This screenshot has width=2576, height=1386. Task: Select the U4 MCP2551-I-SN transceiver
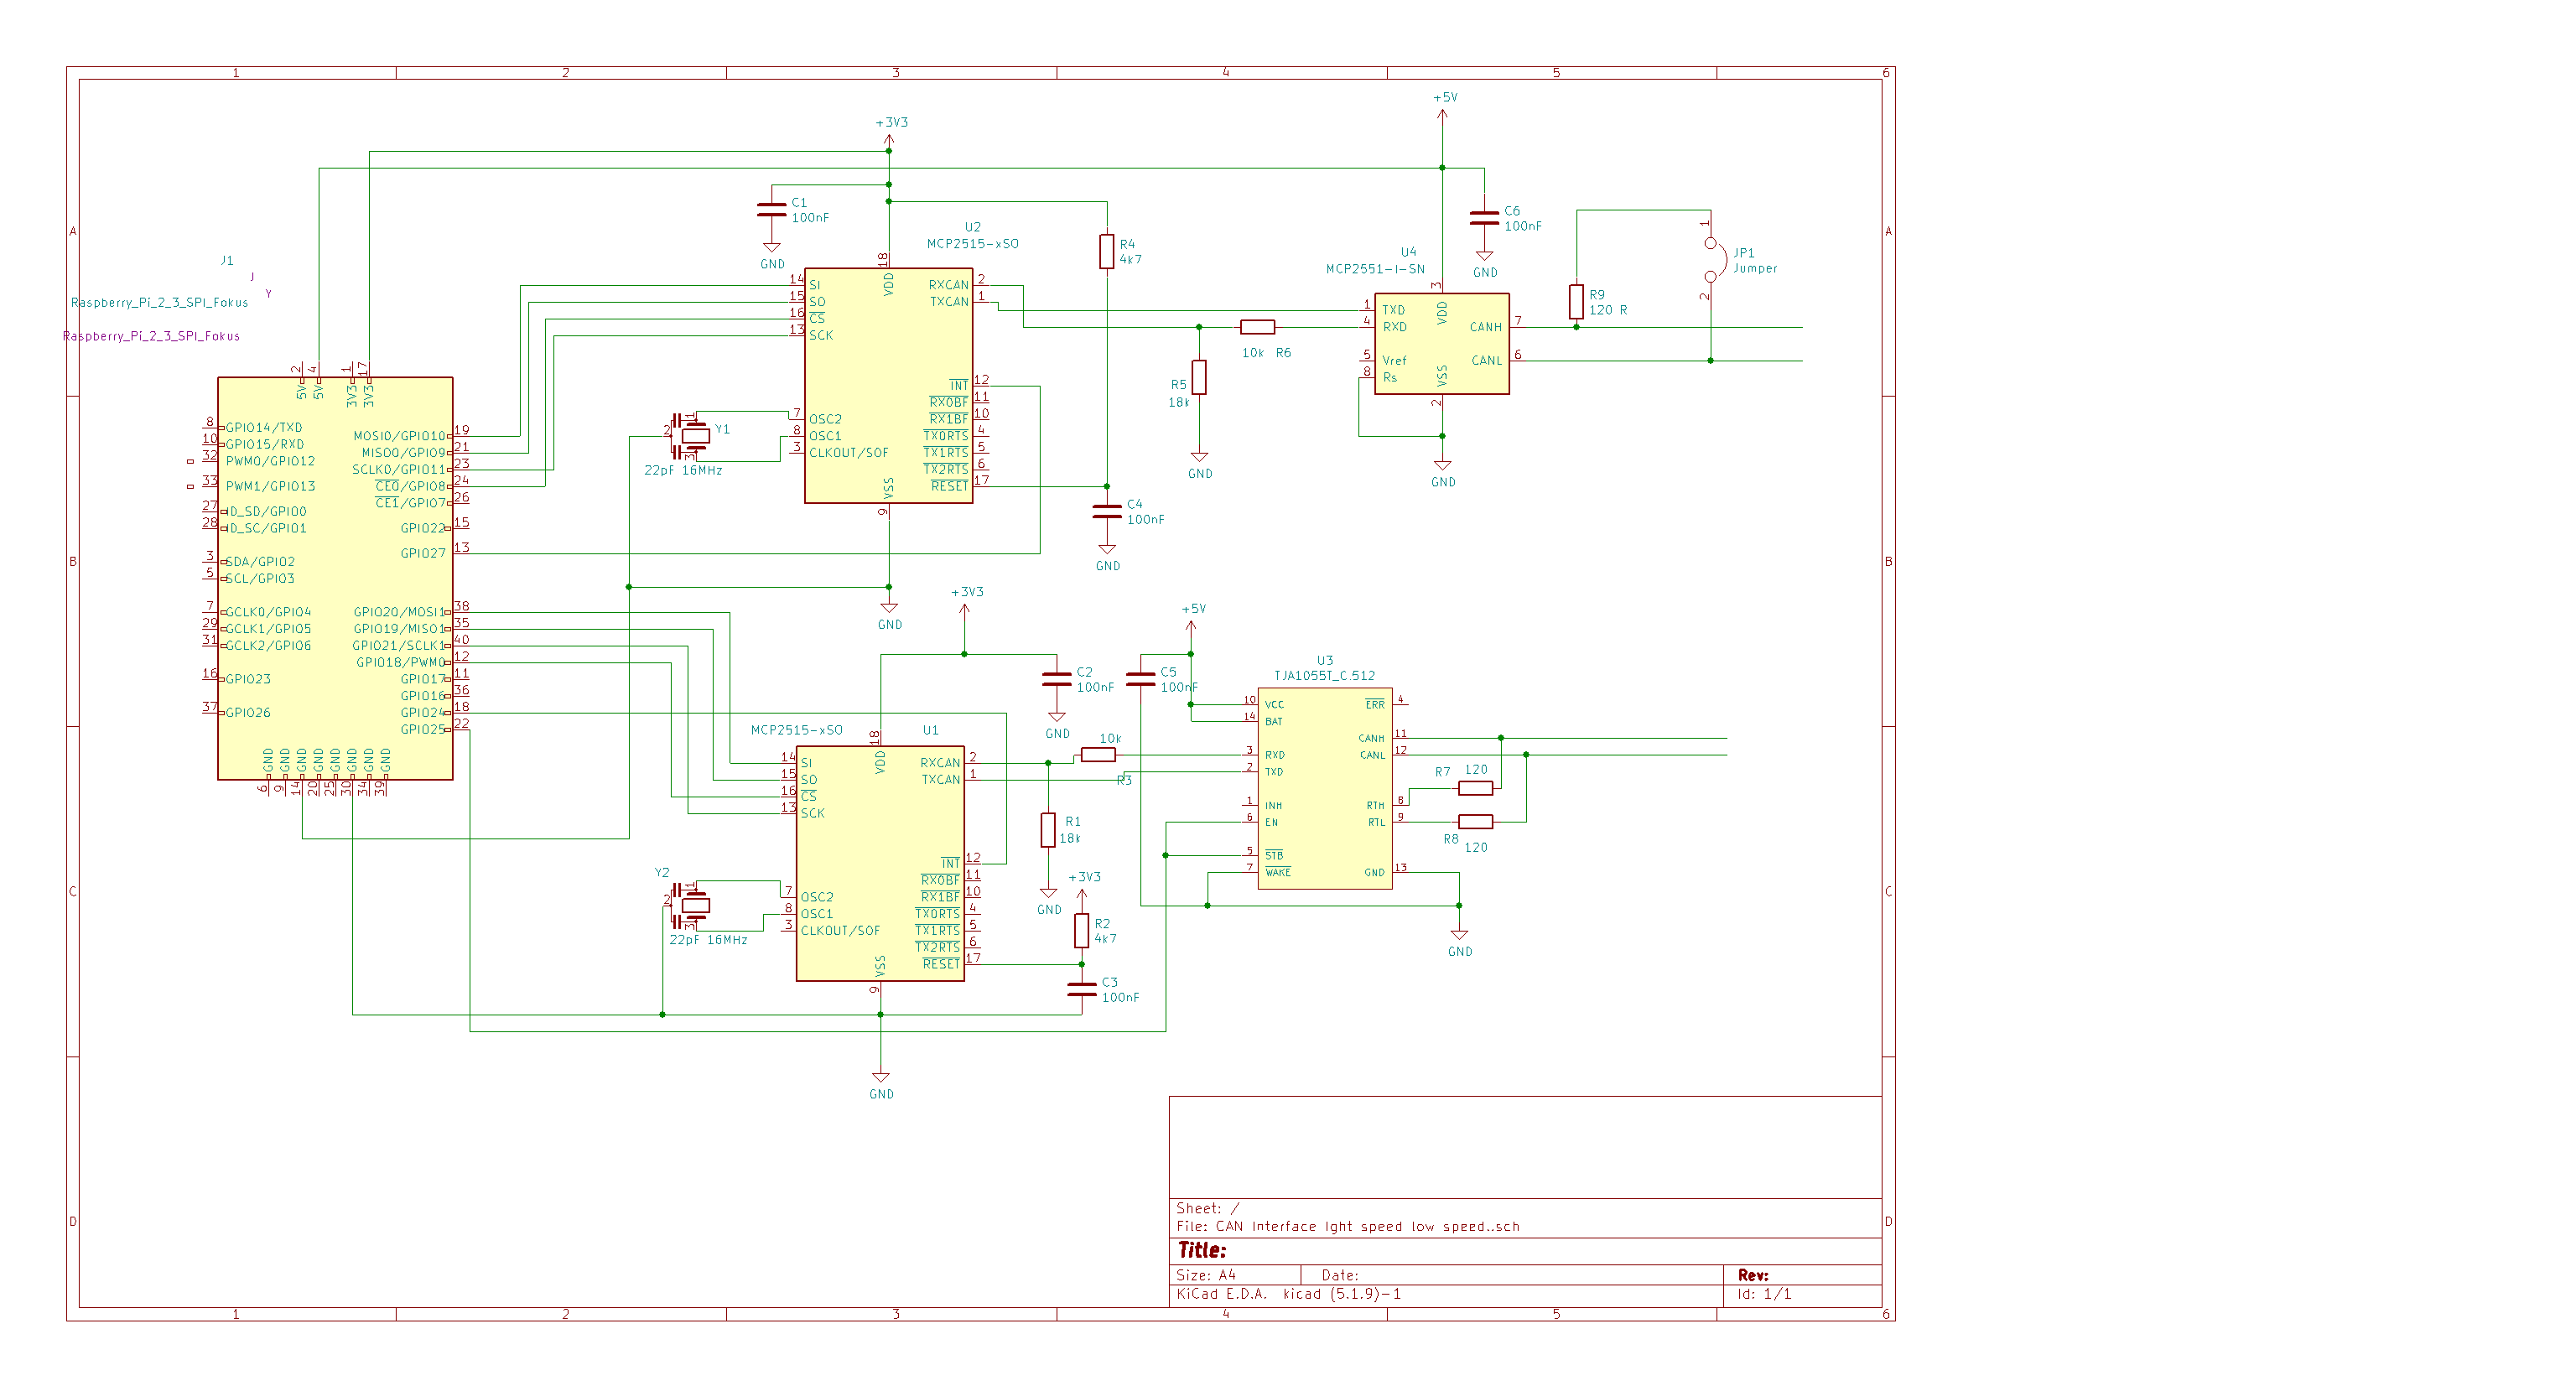(1441, 343)
